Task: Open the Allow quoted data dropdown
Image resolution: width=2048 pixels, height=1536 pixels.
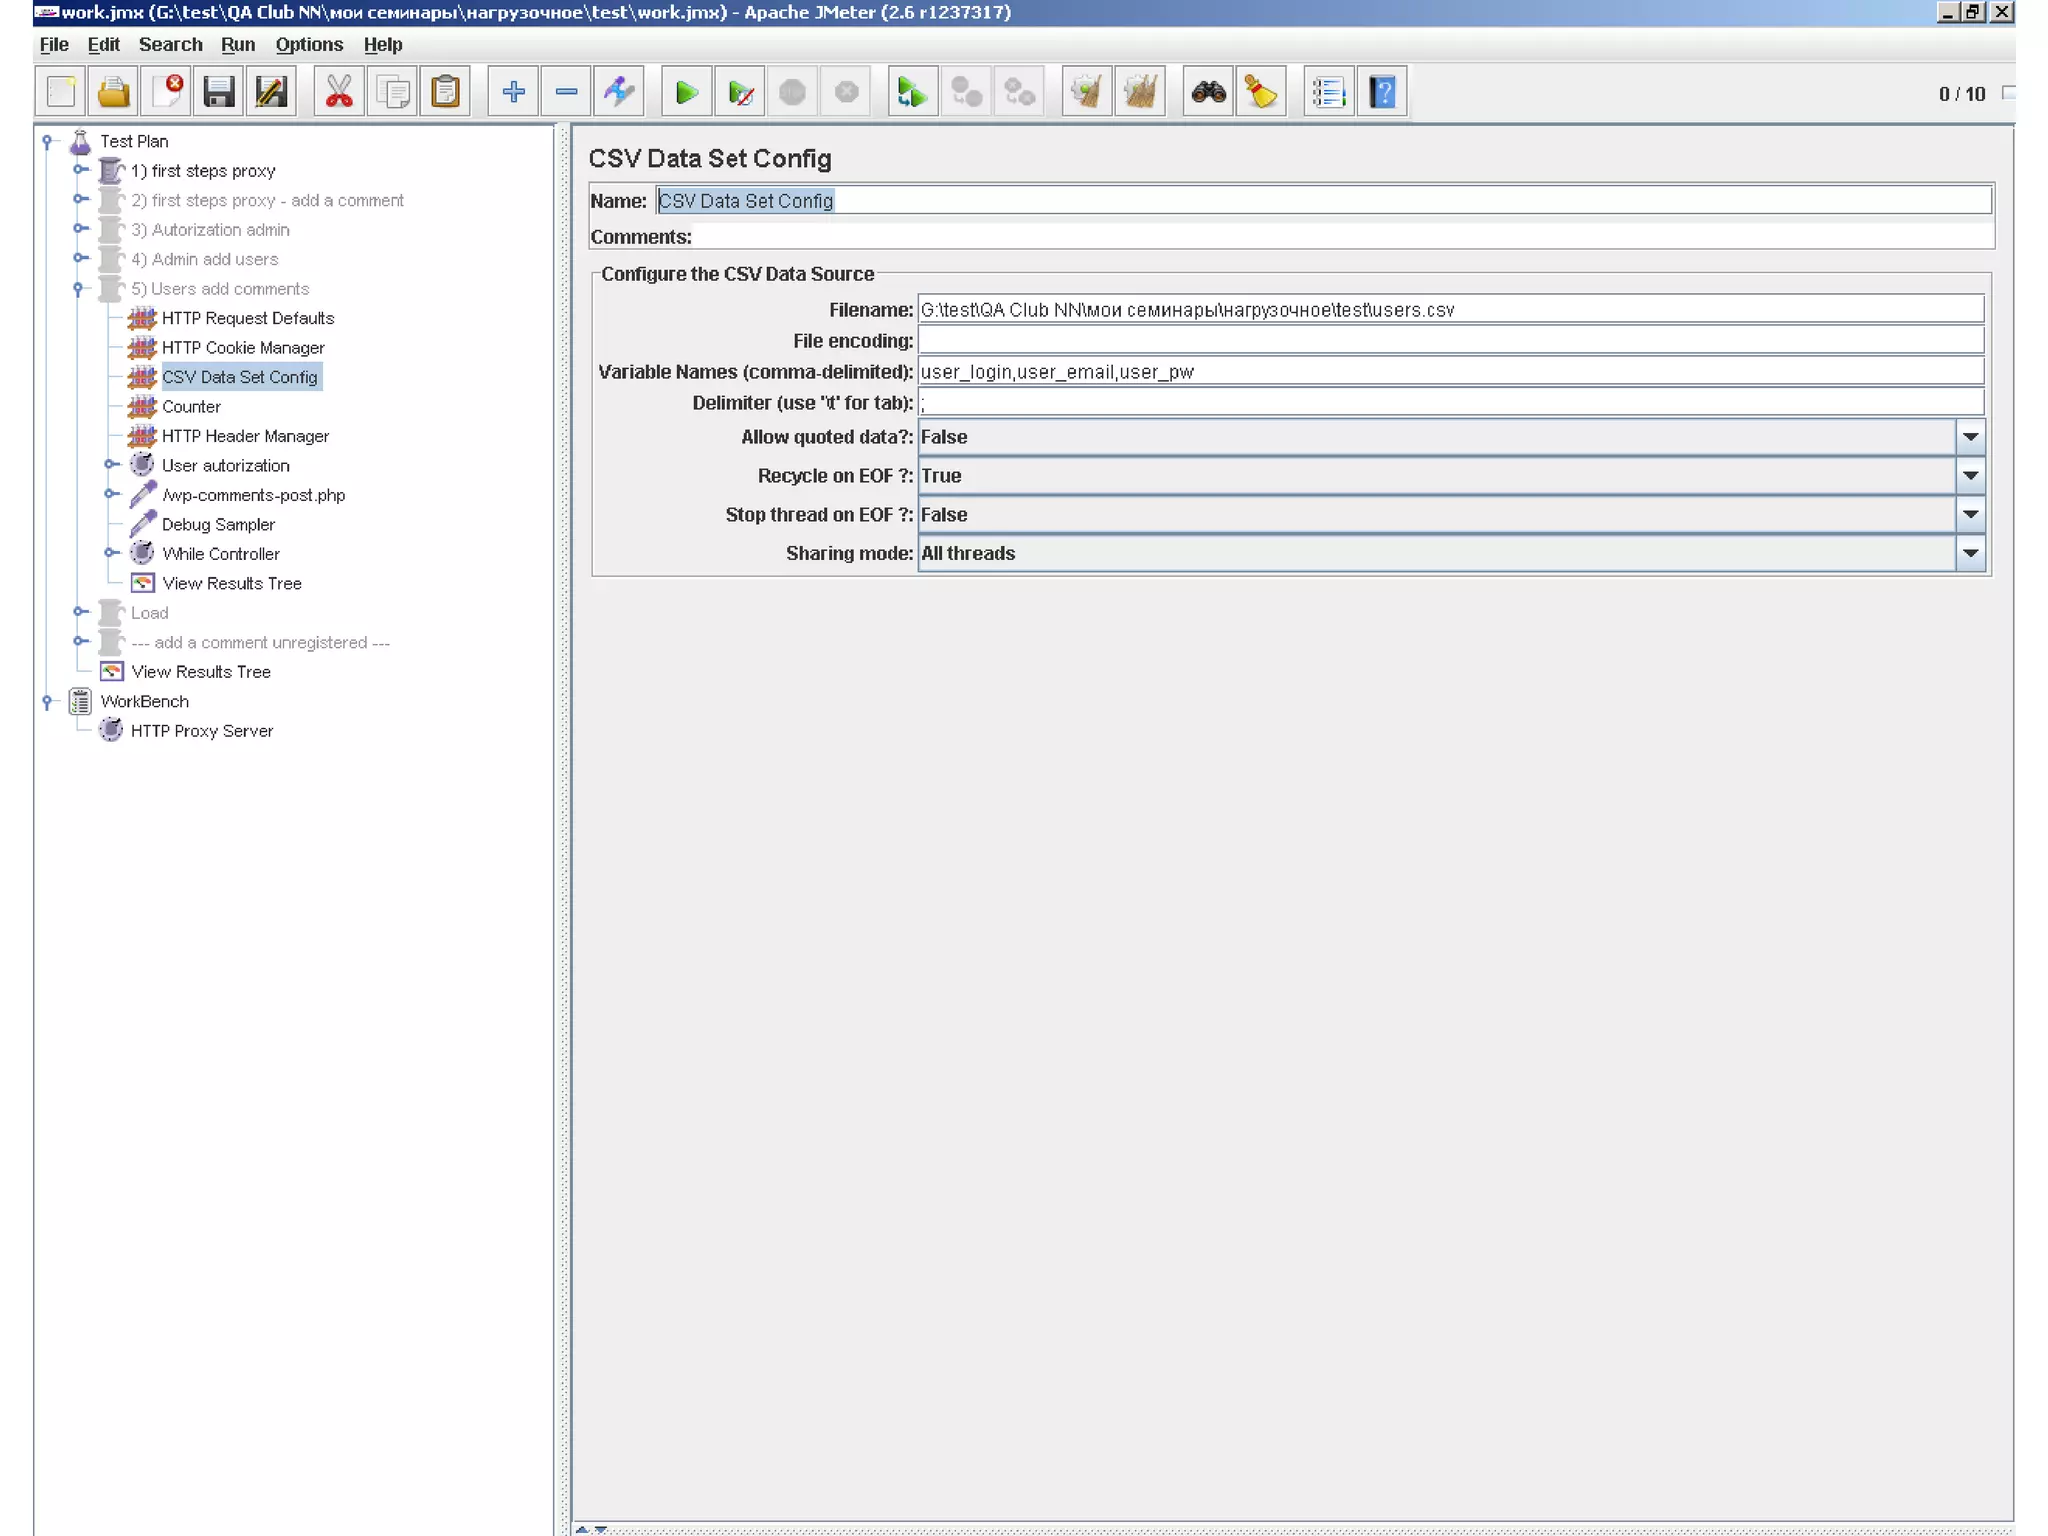Action: 1970,437
